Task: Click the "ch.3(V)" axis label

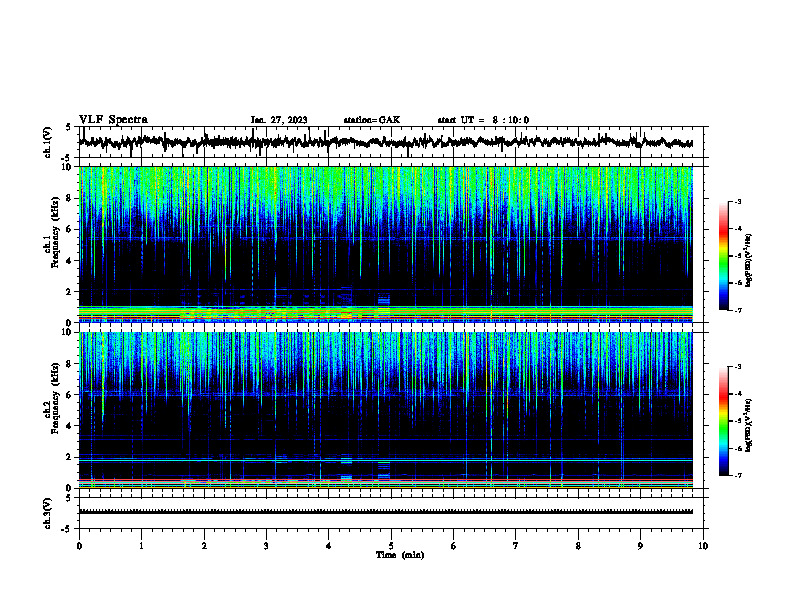Action: (47, 513)
